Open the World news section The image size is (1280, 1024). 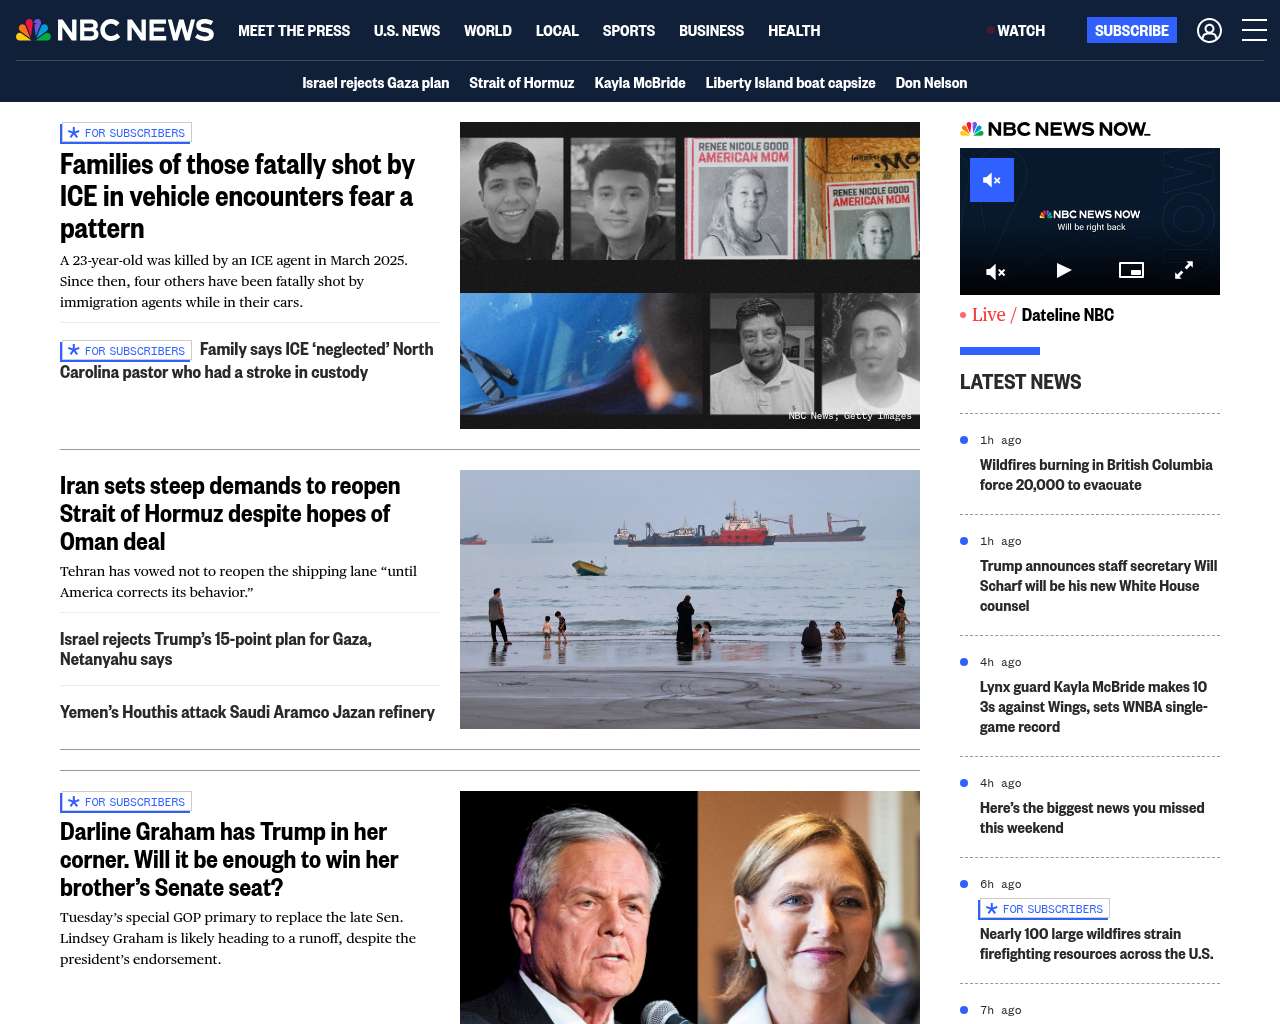[x=488, y=31]
